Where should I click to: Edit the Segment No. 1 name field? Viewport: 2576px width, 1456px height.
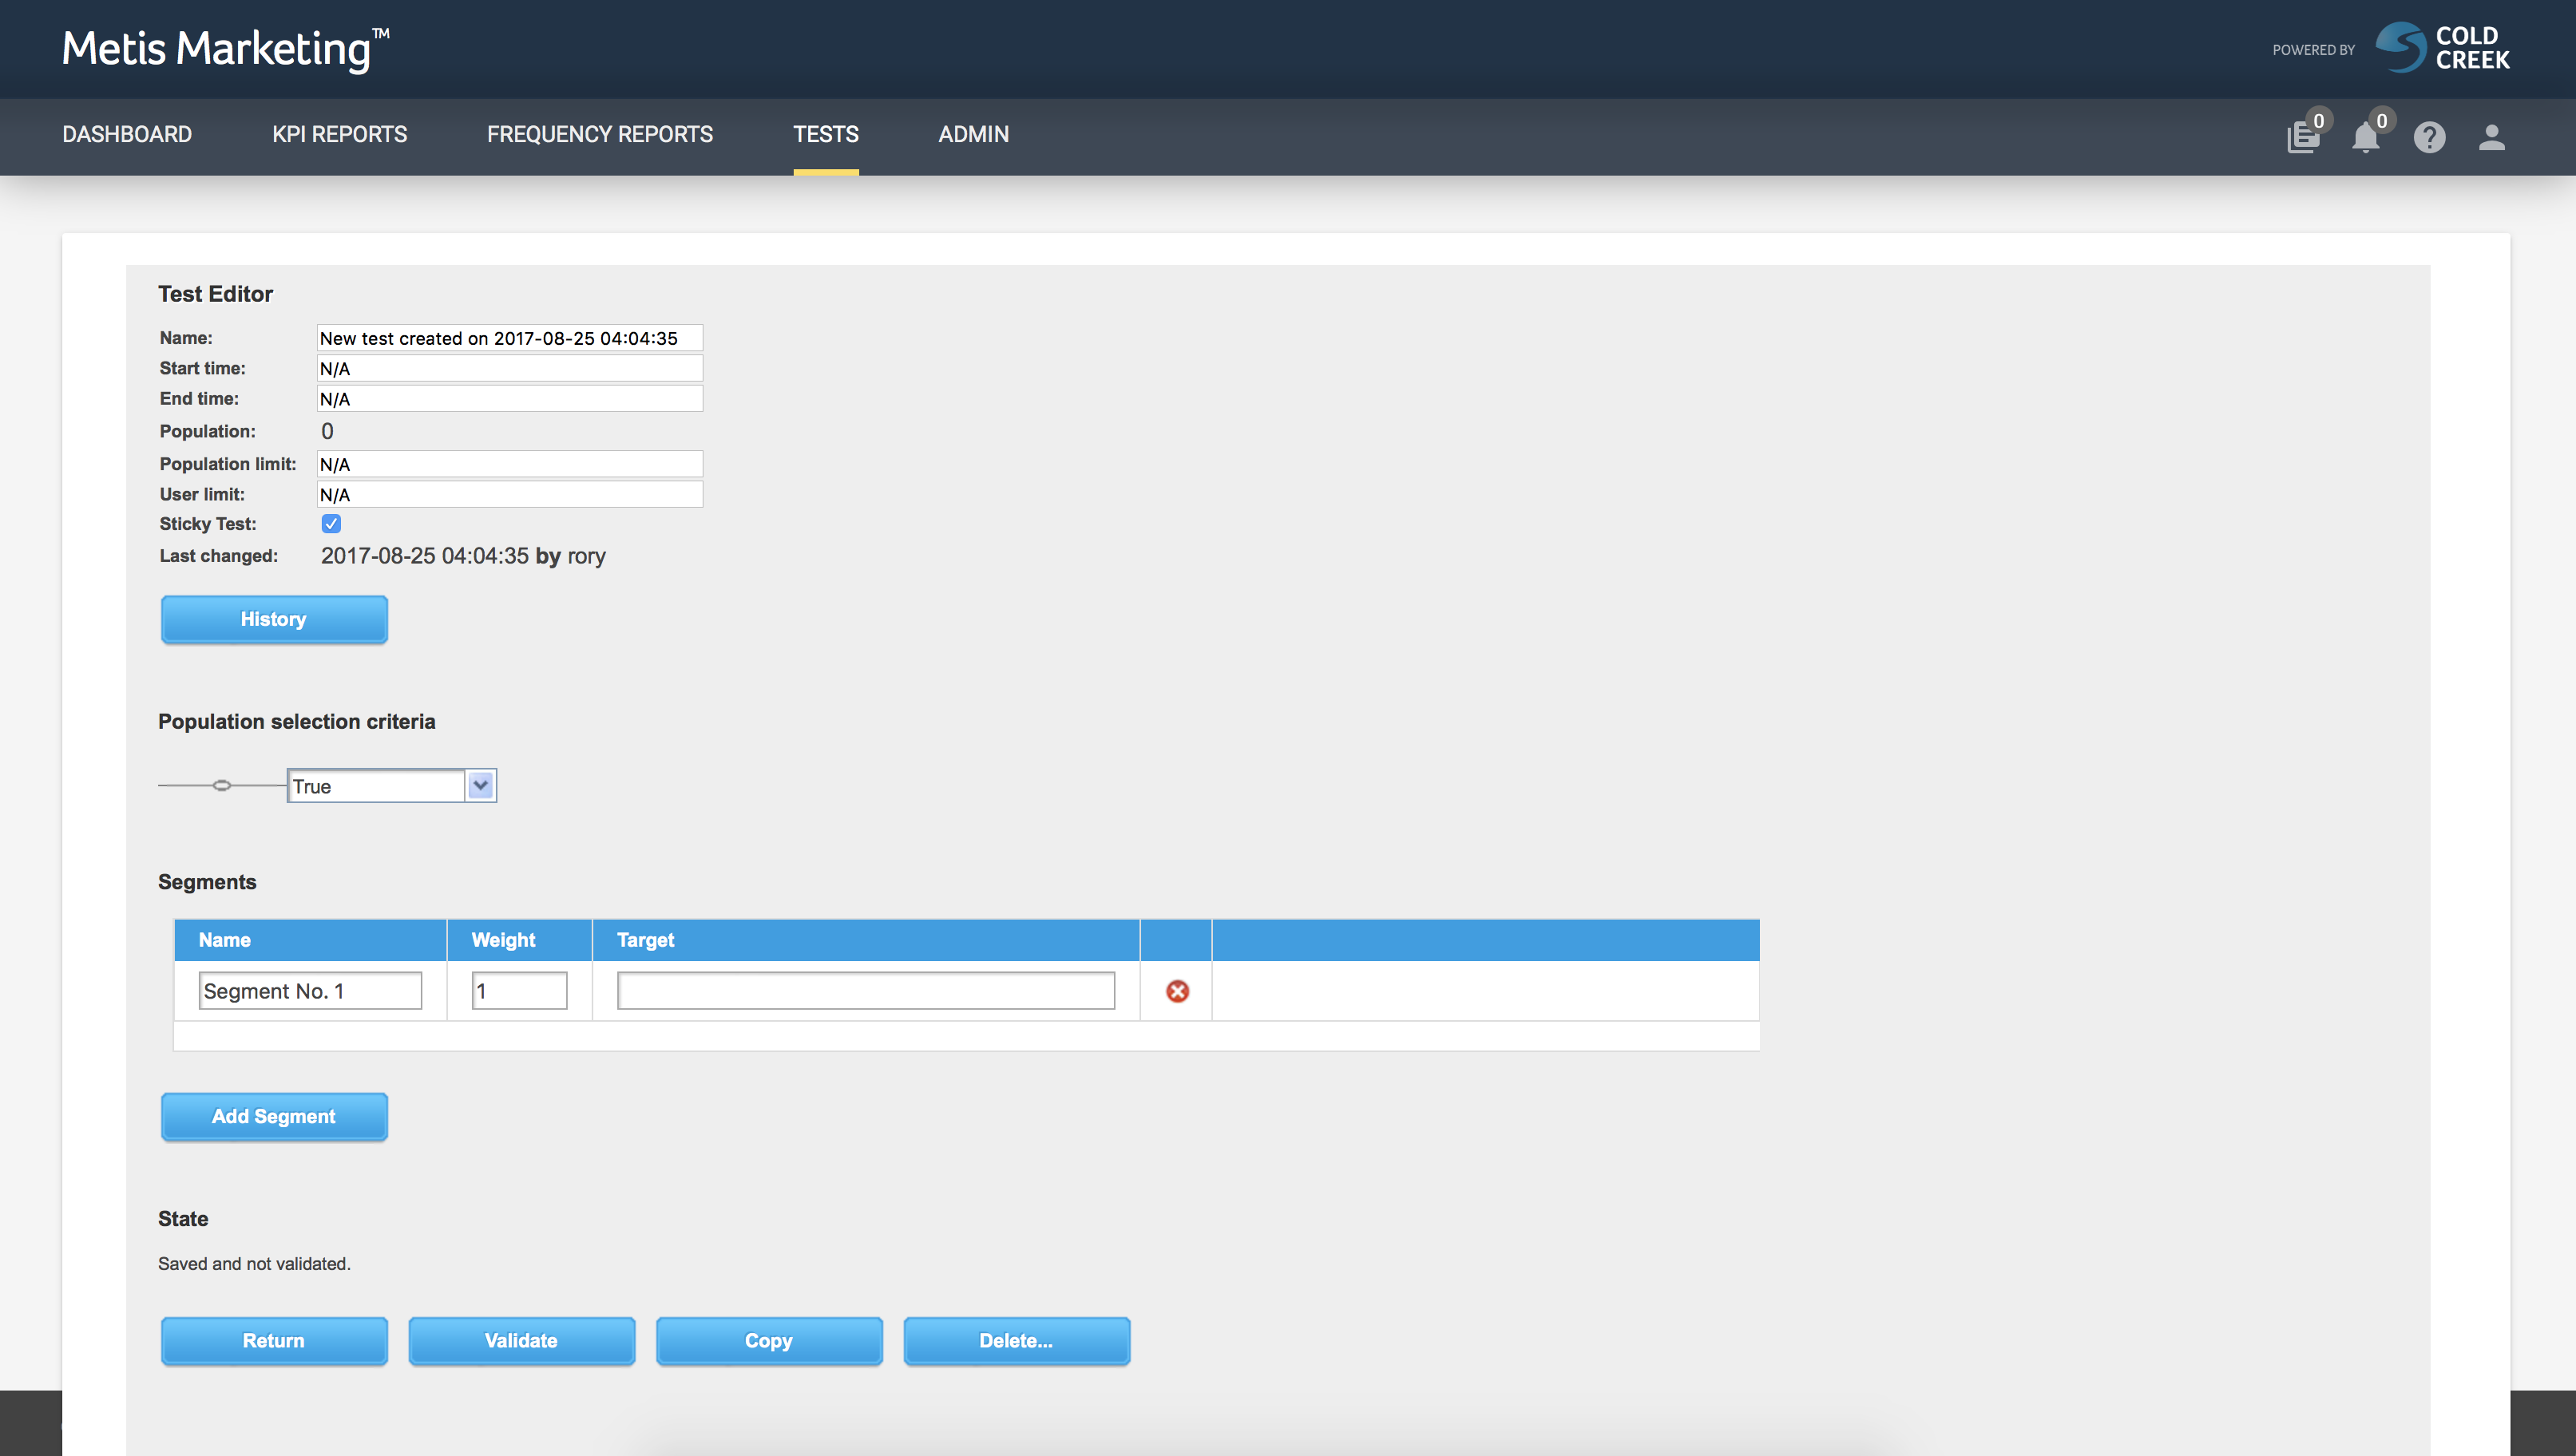(310, 991)
